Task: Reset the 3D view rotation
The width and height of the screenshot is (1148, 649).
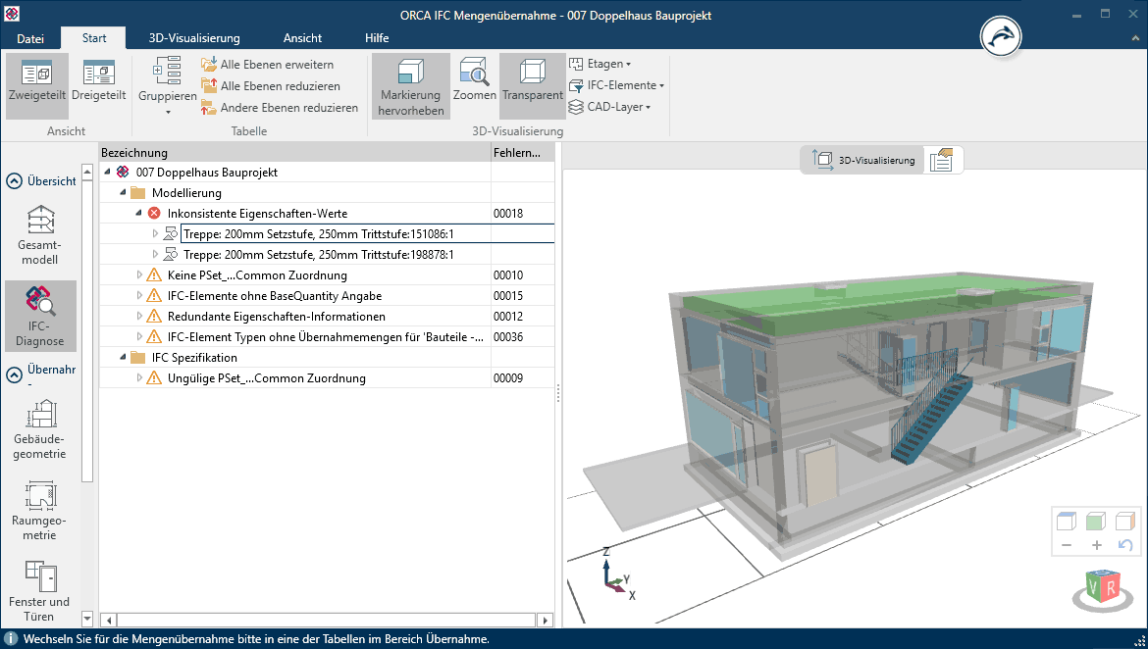Action: point(1125,545)
